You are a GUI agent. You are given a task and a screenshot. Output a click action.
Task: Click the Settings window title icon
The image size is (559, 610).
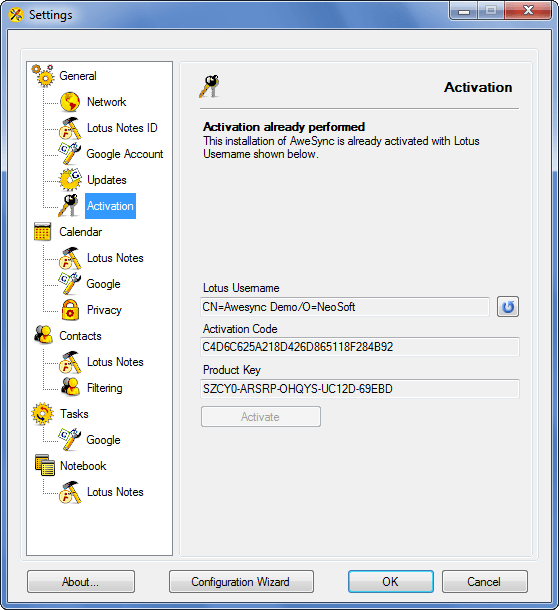(x=16, y=15)
